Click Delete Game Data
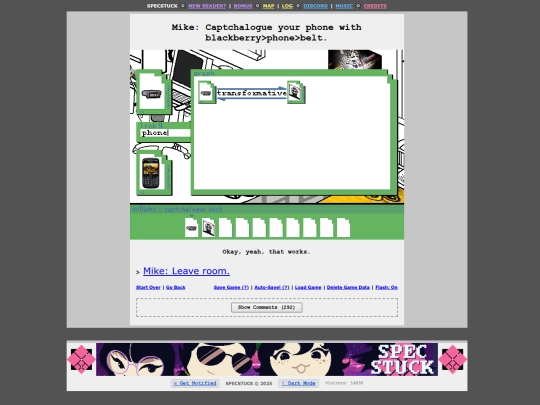Screen dimensions: 540x405 coord(348,287)
